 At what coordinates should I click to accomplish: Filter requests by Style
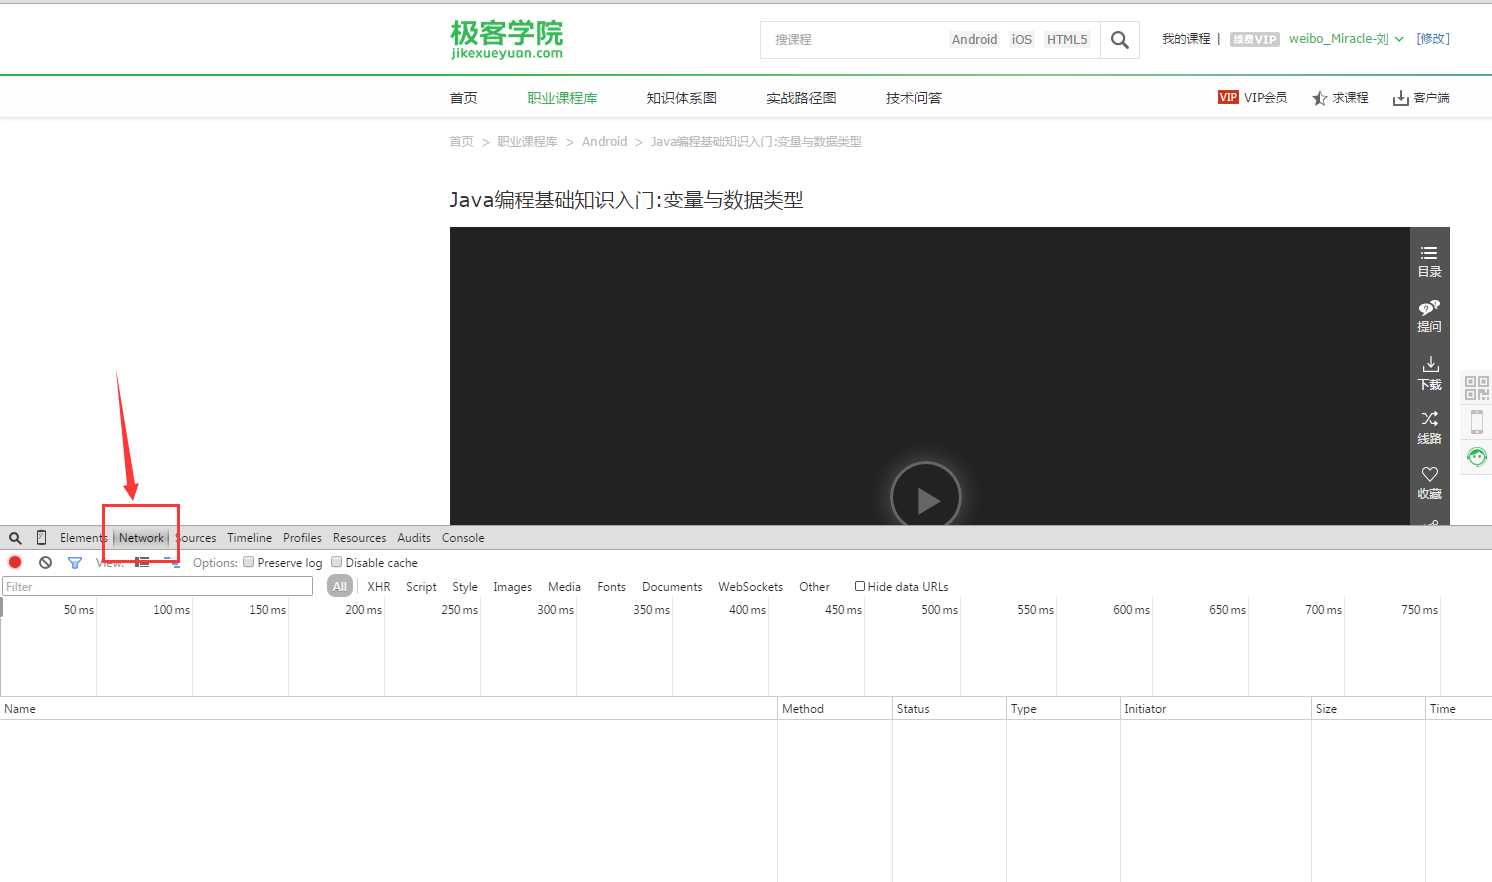tap(465, 587)
